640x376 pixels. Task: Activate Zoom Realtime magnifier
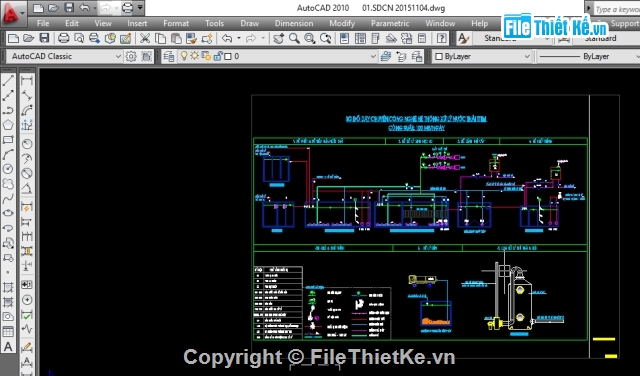[x=294, y=39]
